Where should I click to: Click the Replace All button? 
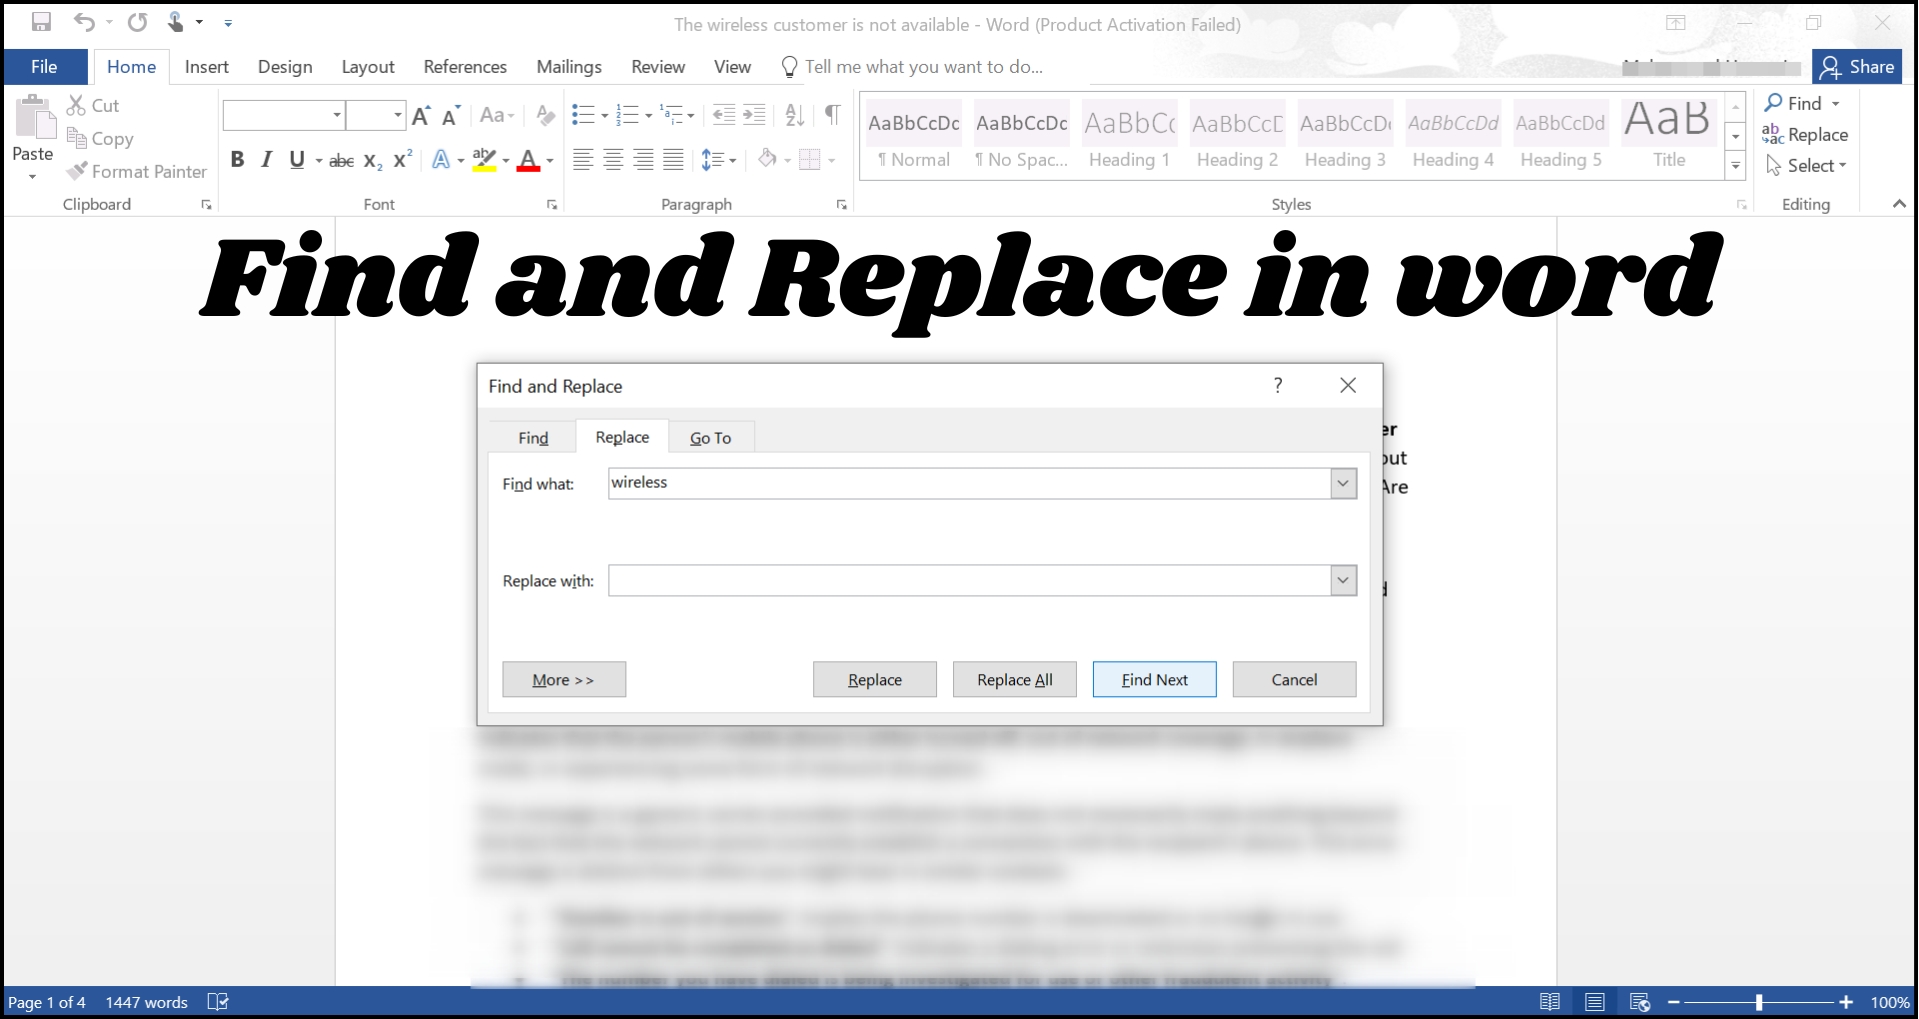(x=1014, y=679)
